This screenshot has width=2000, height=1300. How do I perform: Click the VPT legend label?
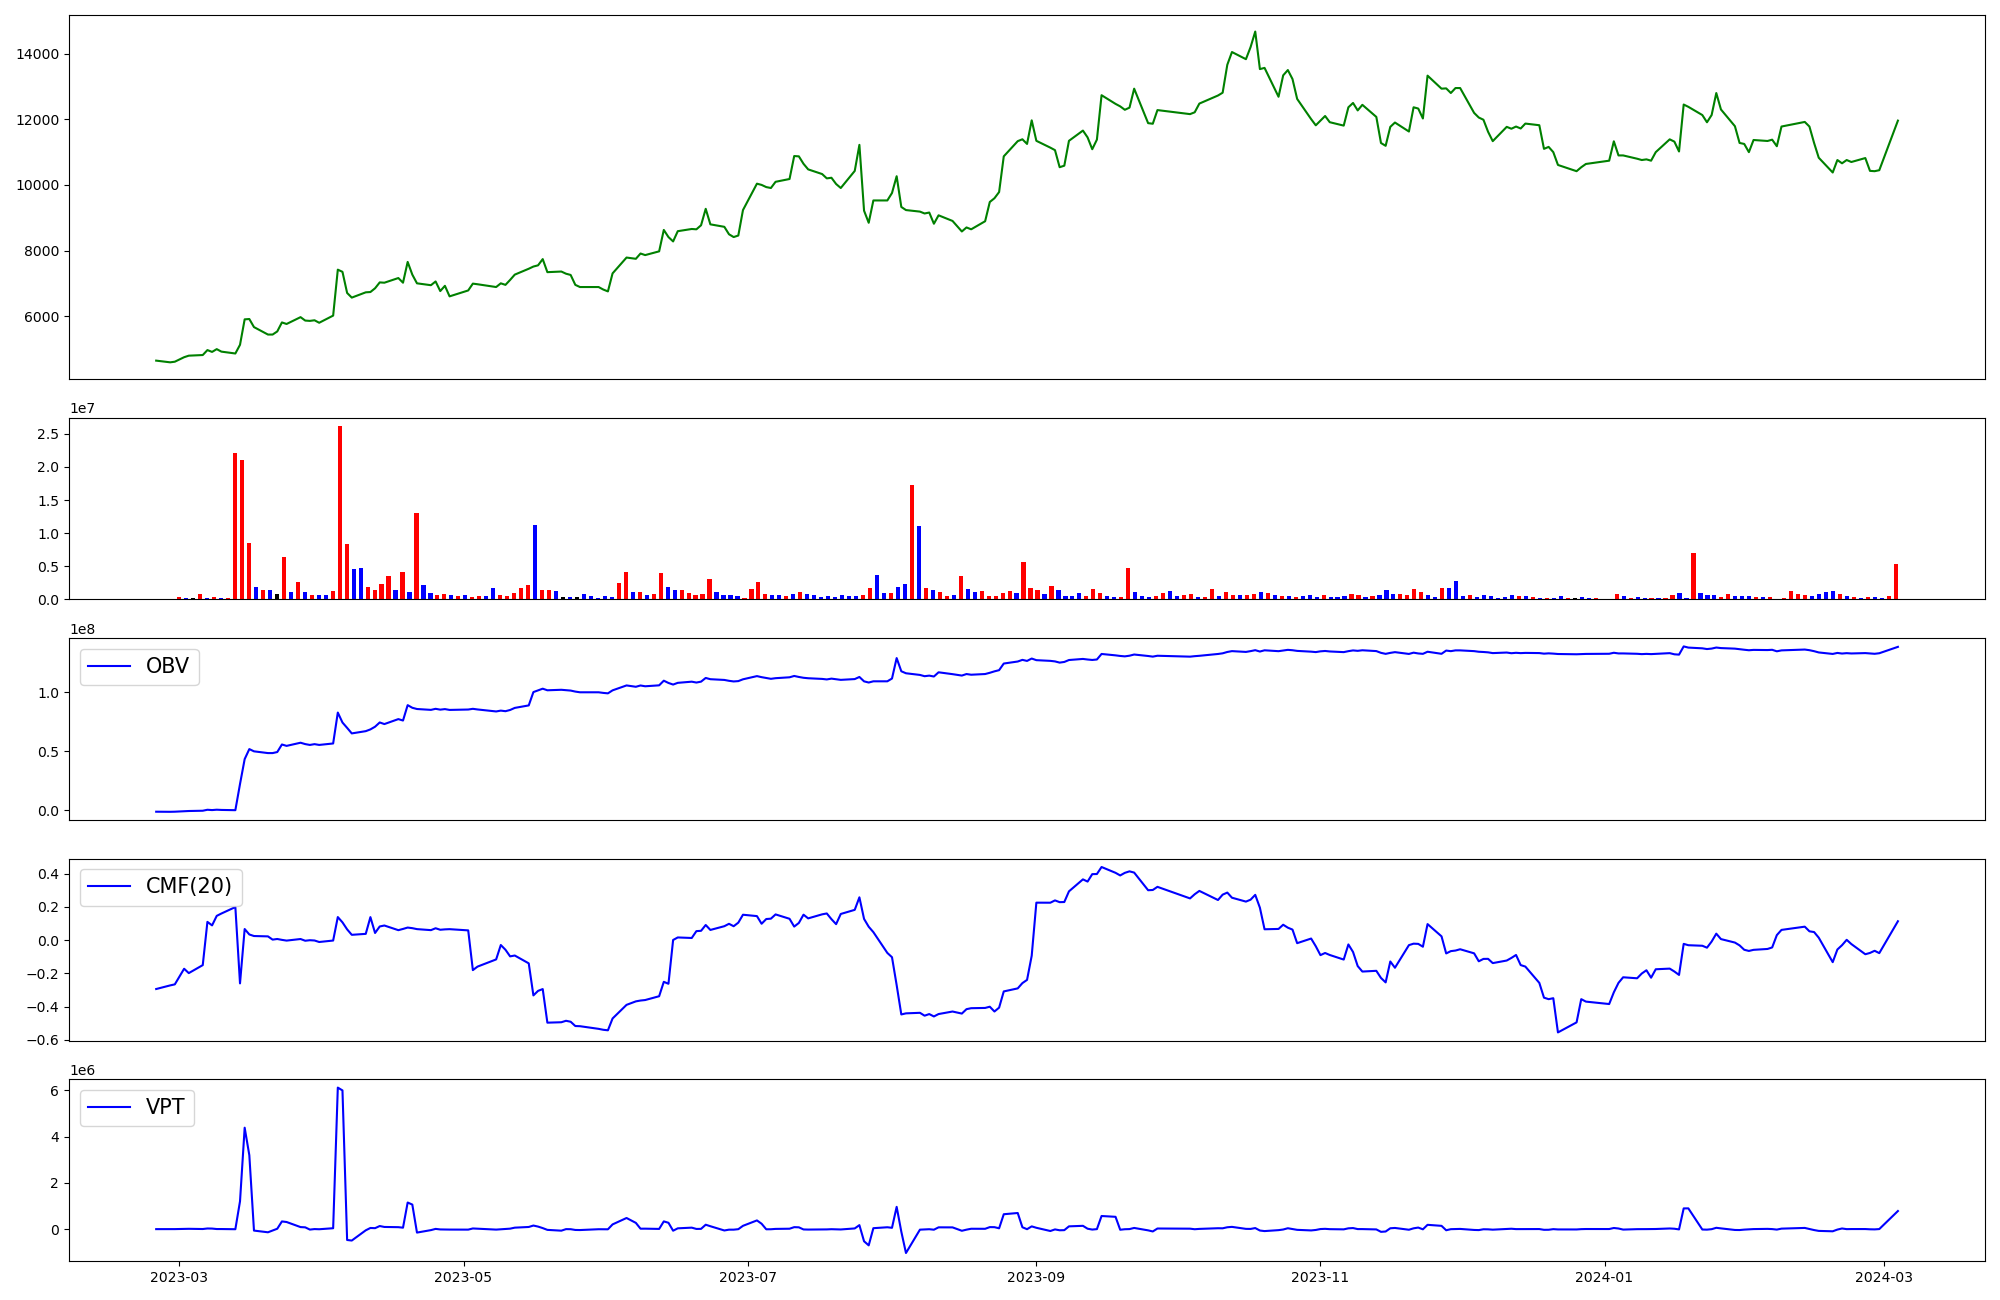pos(165,1108)
